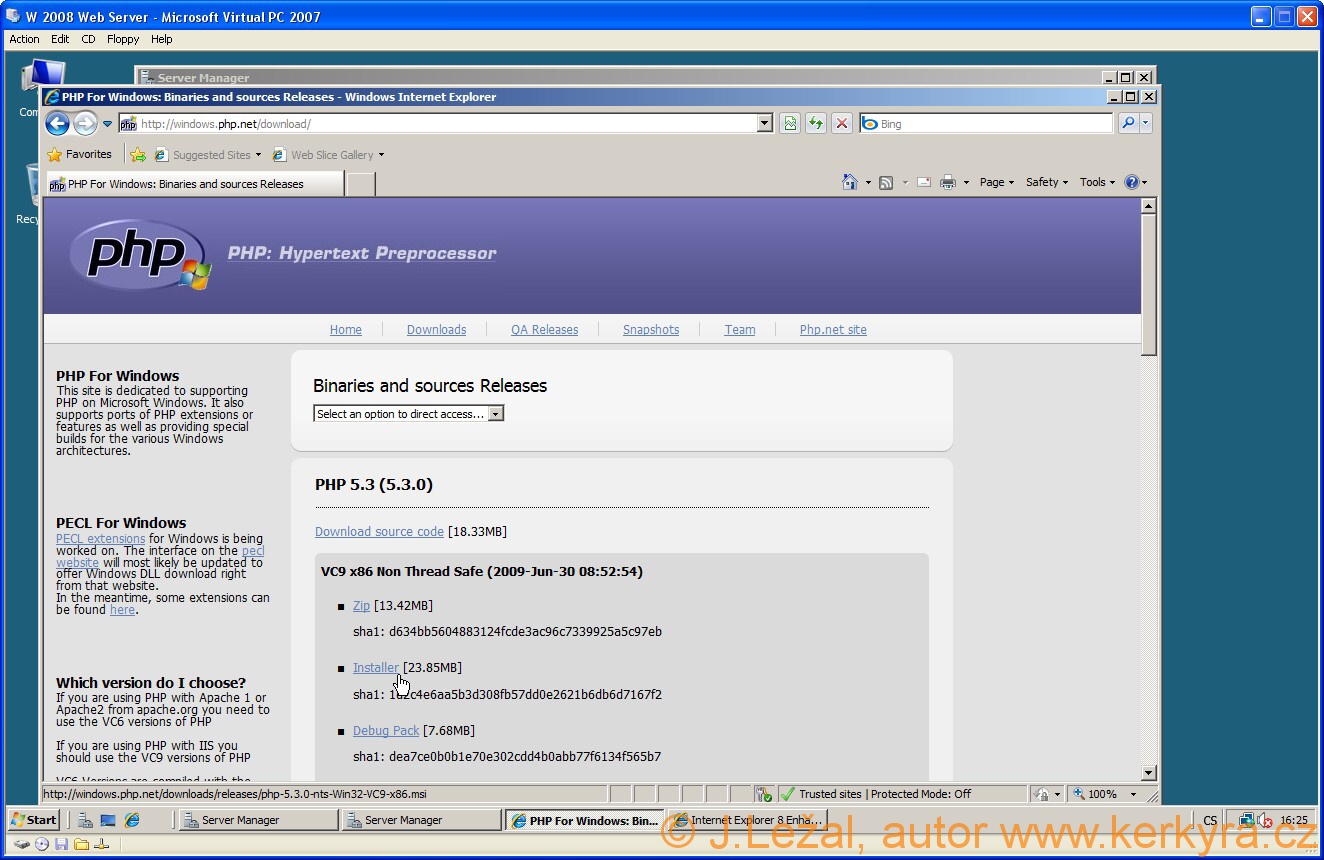Image resolution: width=1324 pixels, height=860 pixels.
Task: Open the Tools dropdown menu
Action: tap(1097, 182)
